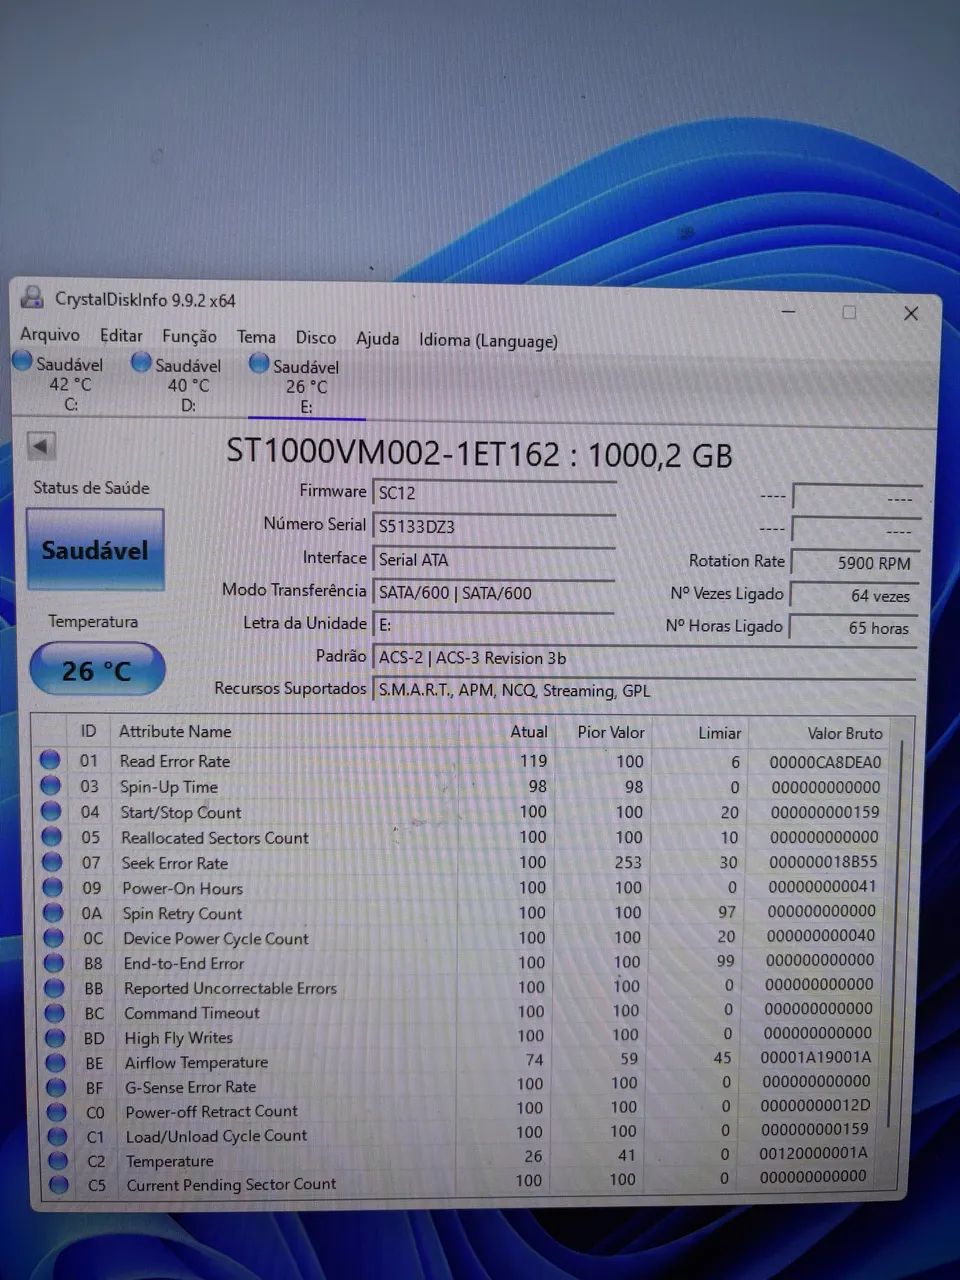Select the Power-On Hours attribute name
Screen dimensions: 960x1280
pos(183,888)
